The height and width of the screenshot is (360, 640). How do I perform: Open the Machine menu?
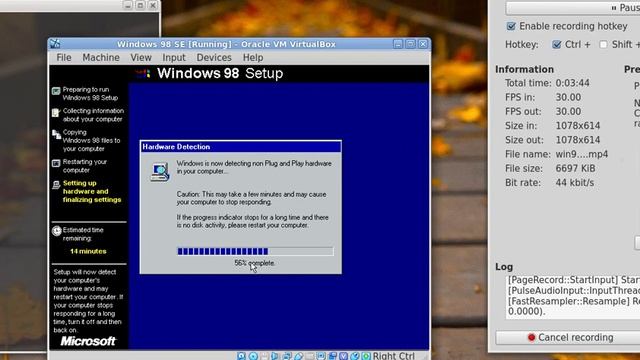pyautogui.click(x=101, y=58)
